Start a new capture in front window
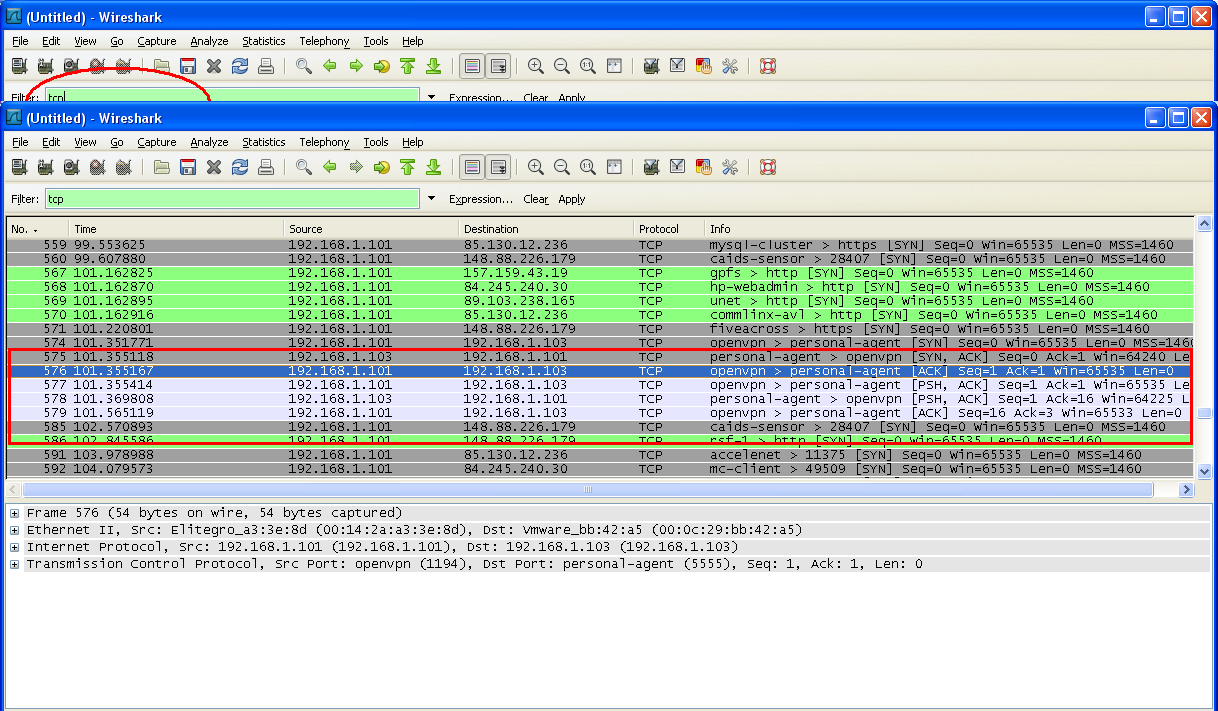1218x711 pixels. tap(71, 167)
